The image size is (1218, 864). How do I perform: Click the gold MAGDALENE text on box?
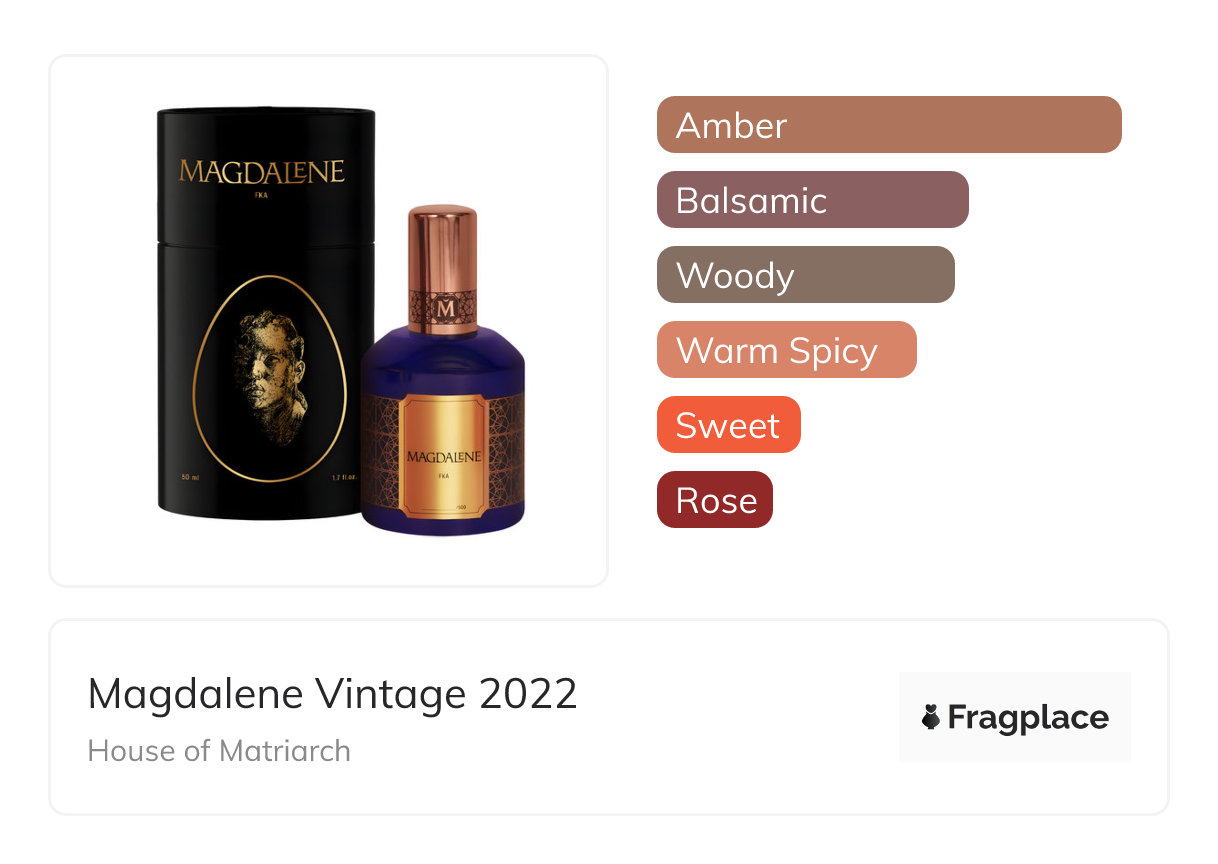tap(262, 171)
